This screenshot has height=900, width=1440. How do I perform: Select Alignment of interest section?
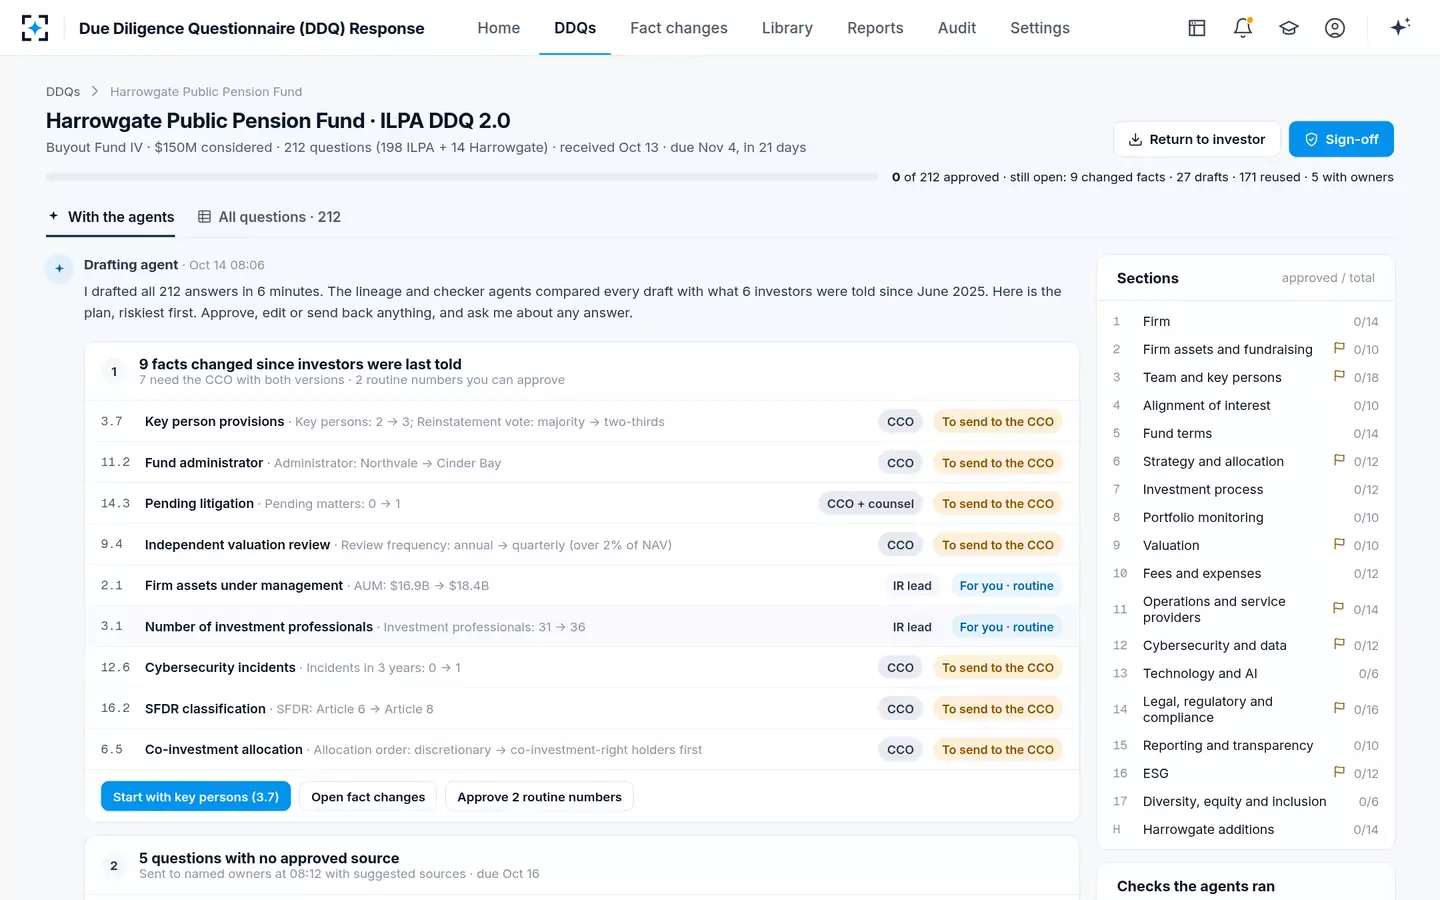coord(1245,405)
